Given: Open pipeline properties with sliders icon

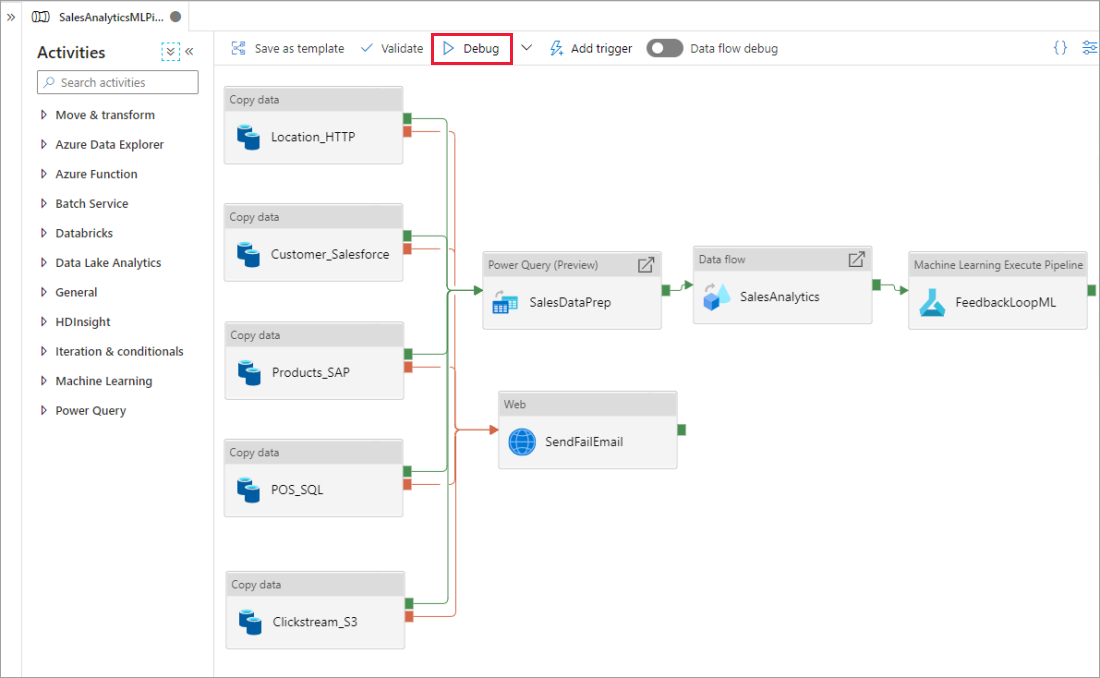Looking at the screenshot, I should tap(1089, 47).
